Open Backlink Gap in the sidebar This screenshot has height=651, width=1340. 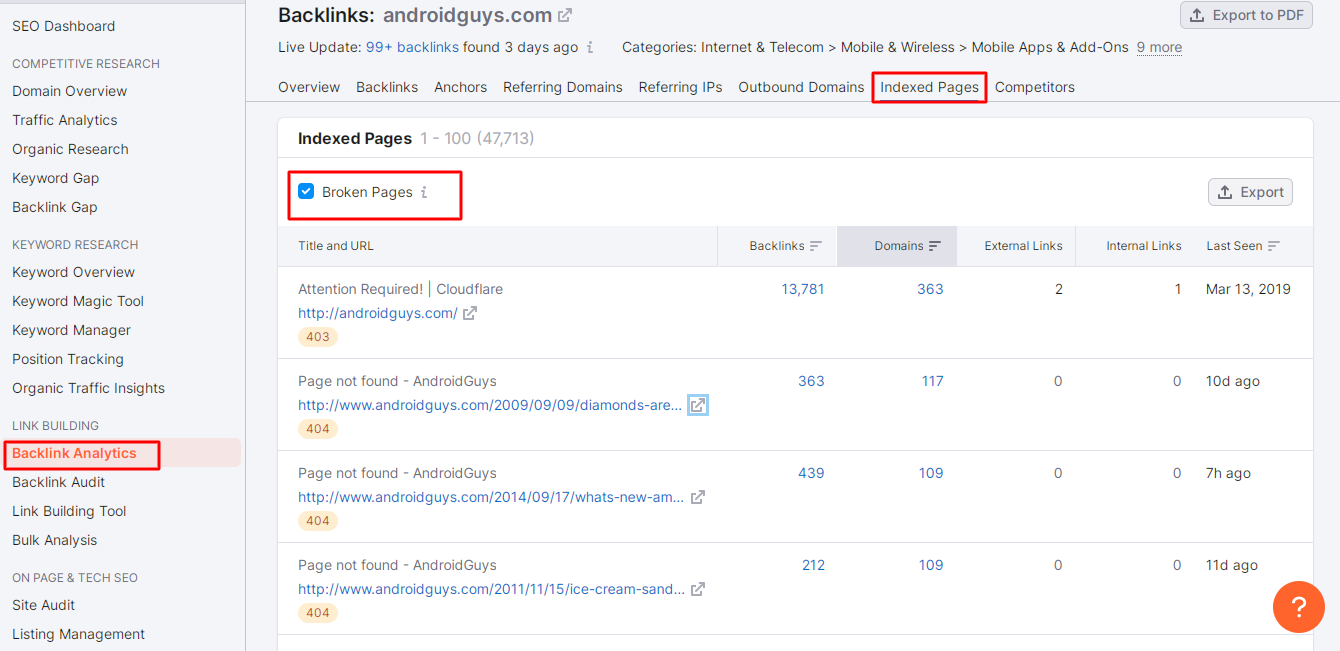click(54, 207)
